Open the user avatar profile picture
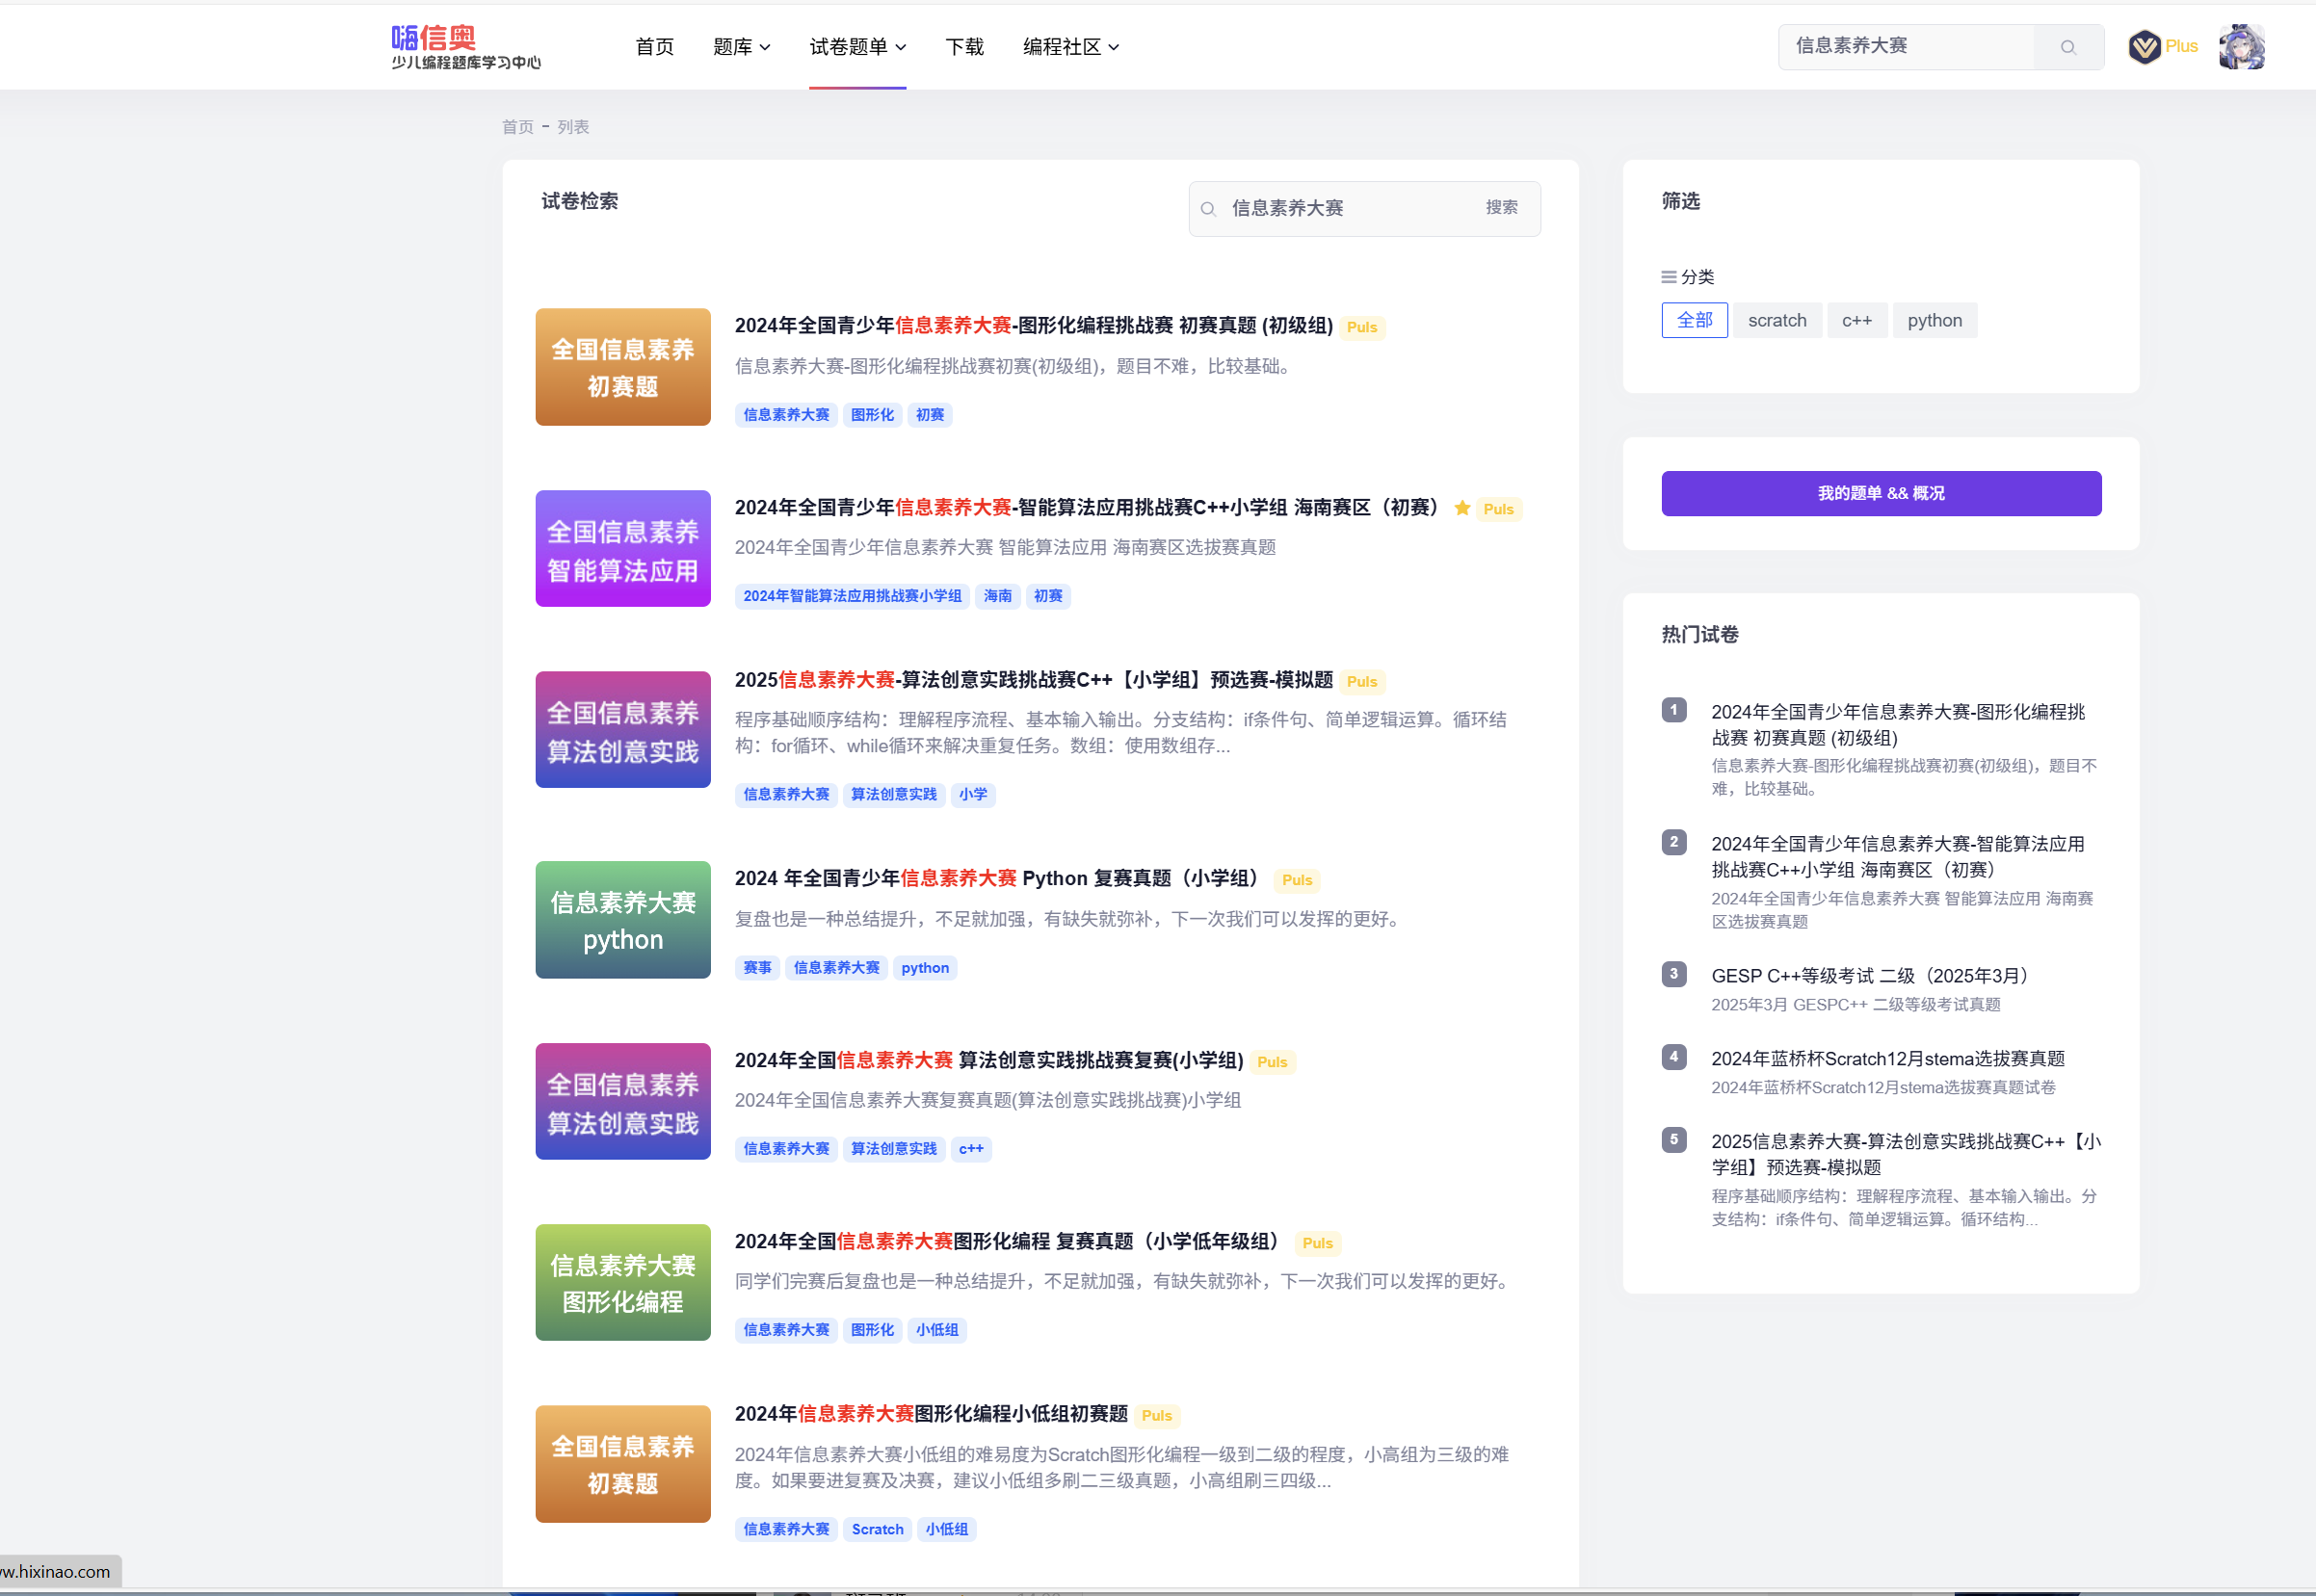2316x1596 pixels. pyautogui.click(x=2241, y=47)
